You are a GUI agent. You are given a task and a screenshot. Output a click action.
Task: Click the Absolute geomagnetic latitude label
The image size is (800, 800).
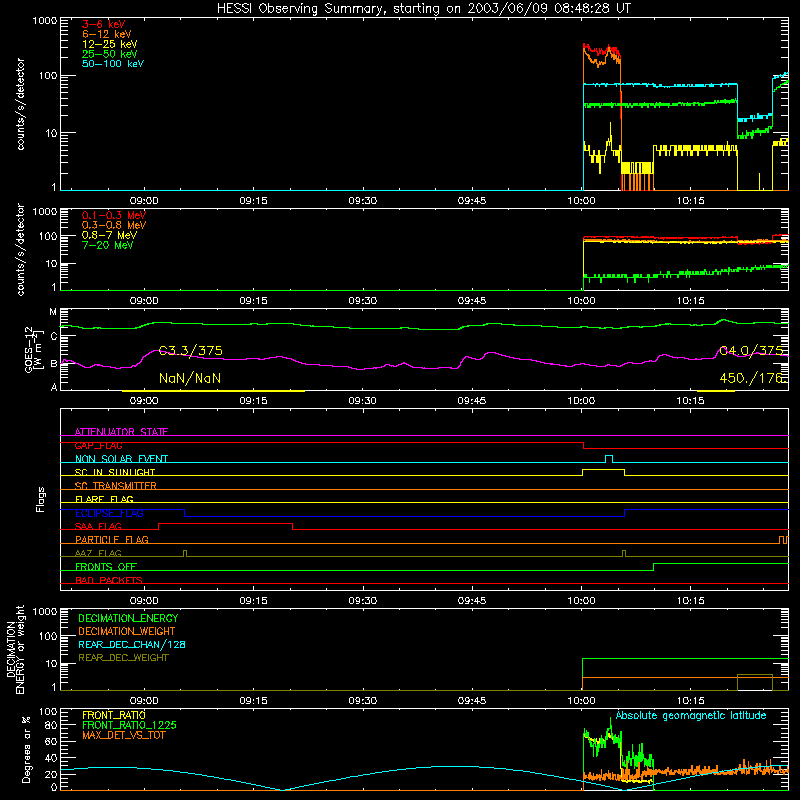click(691, 715)
